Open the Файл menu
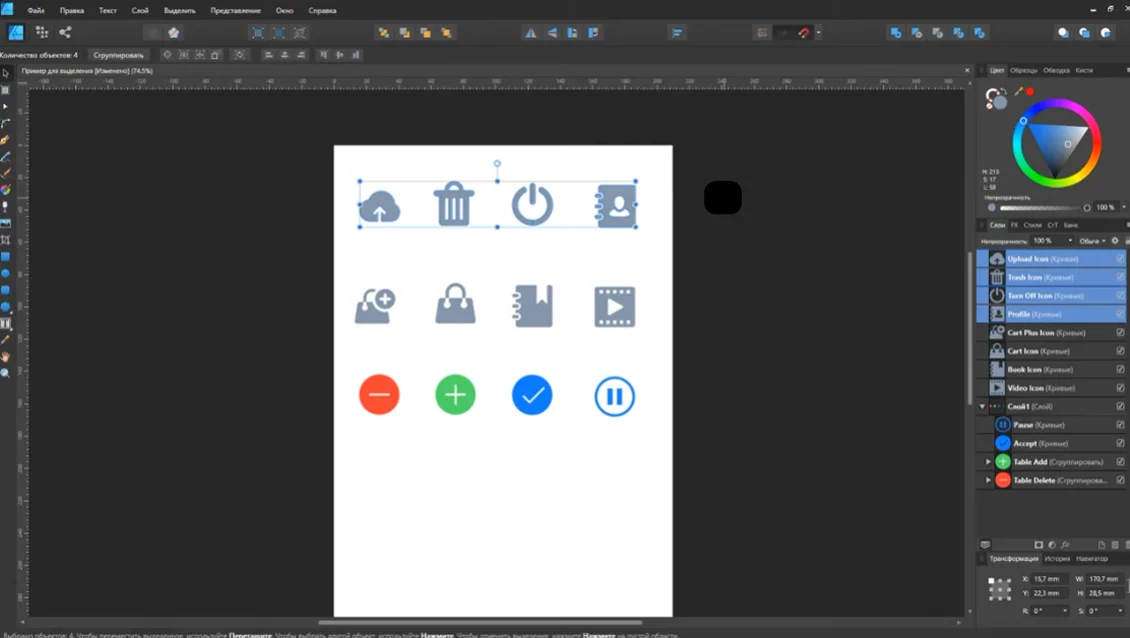Viewport: 1130px width, 638px height. tap(35, 11)
